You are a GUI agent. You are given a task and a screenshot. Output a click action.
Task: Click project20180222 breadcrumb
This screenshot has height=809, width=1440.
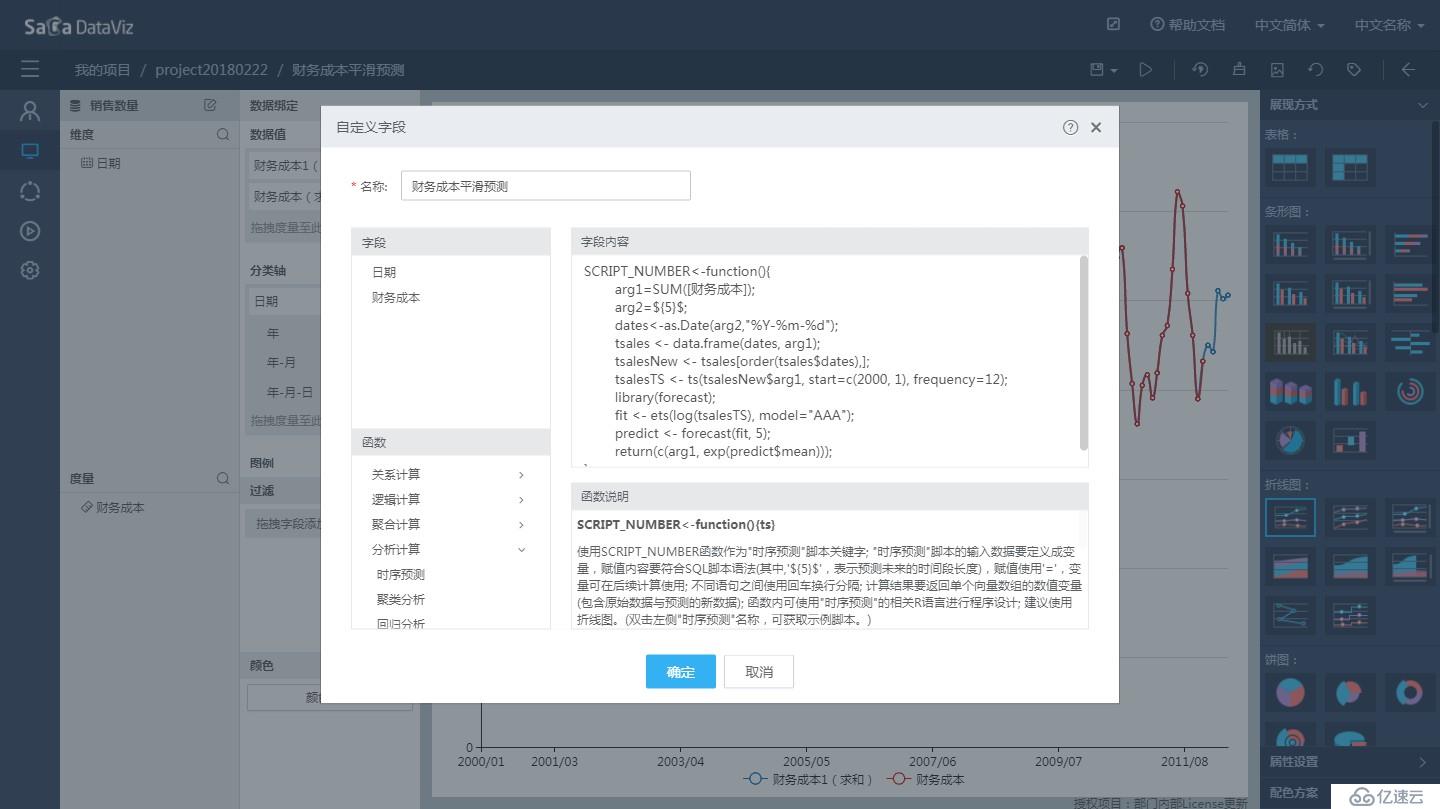[211, 69]
